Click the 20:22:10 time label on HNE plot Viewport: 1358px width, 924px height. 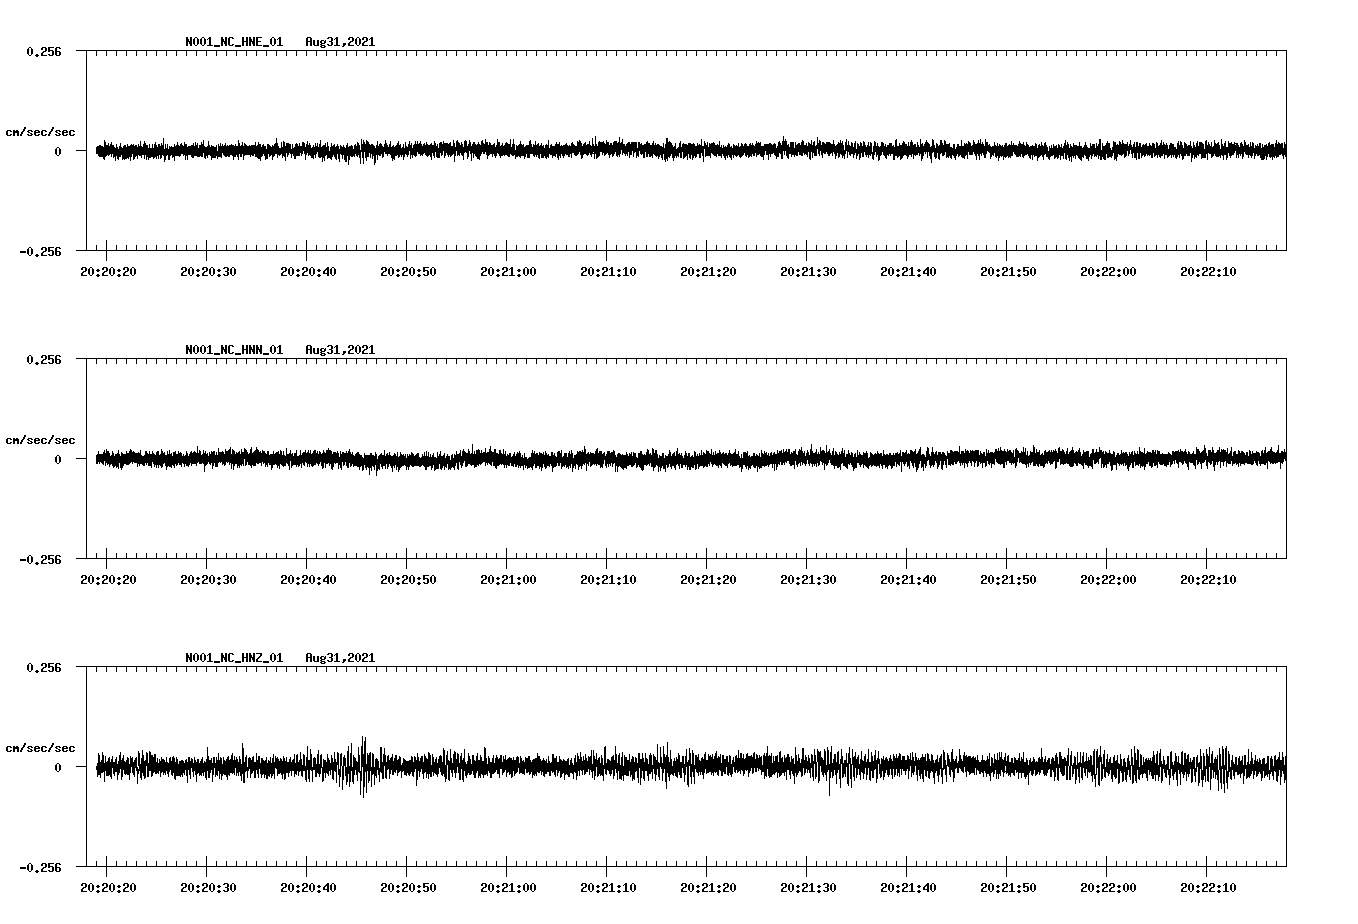point(1208,272)
